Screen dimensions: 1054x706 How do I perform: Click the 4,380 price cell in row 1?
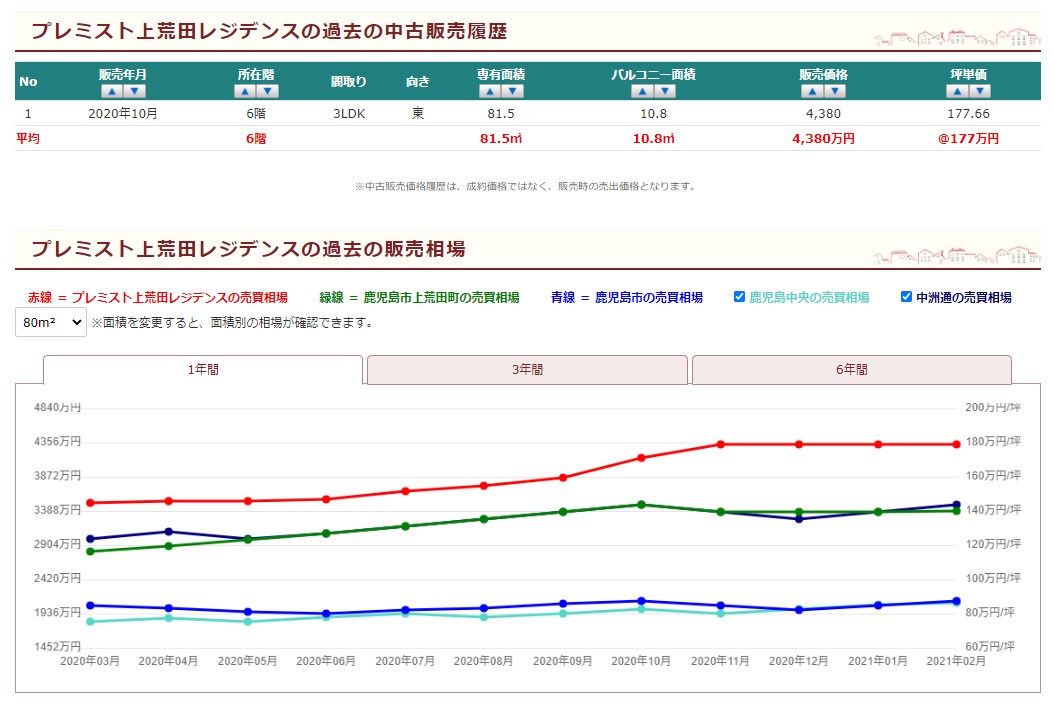[823, 114]
